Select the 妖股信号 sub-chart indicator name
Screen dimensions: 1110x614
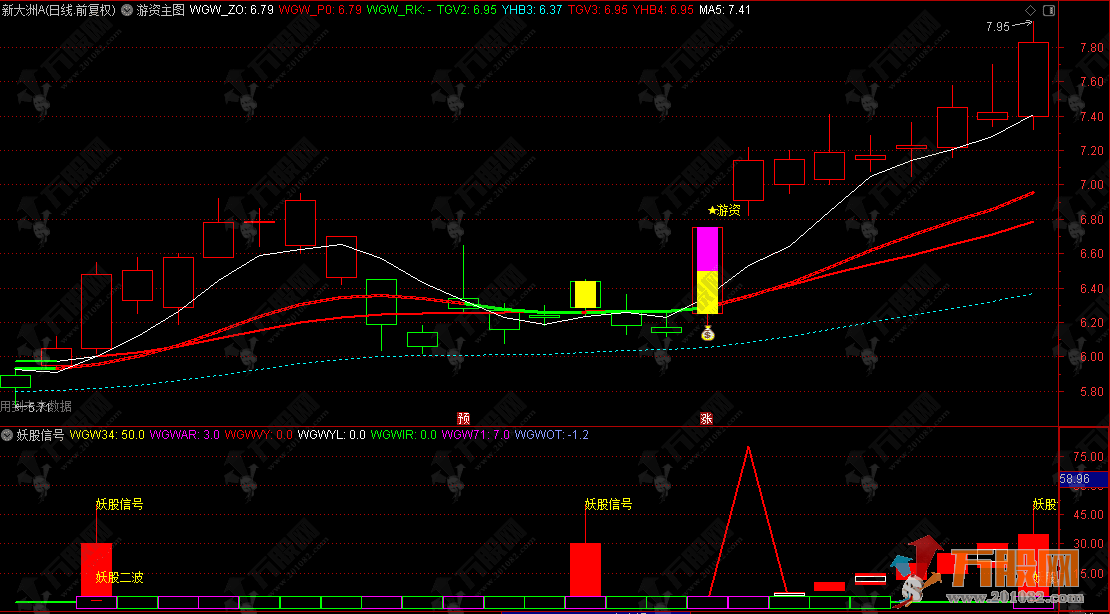tap(40, 435)
